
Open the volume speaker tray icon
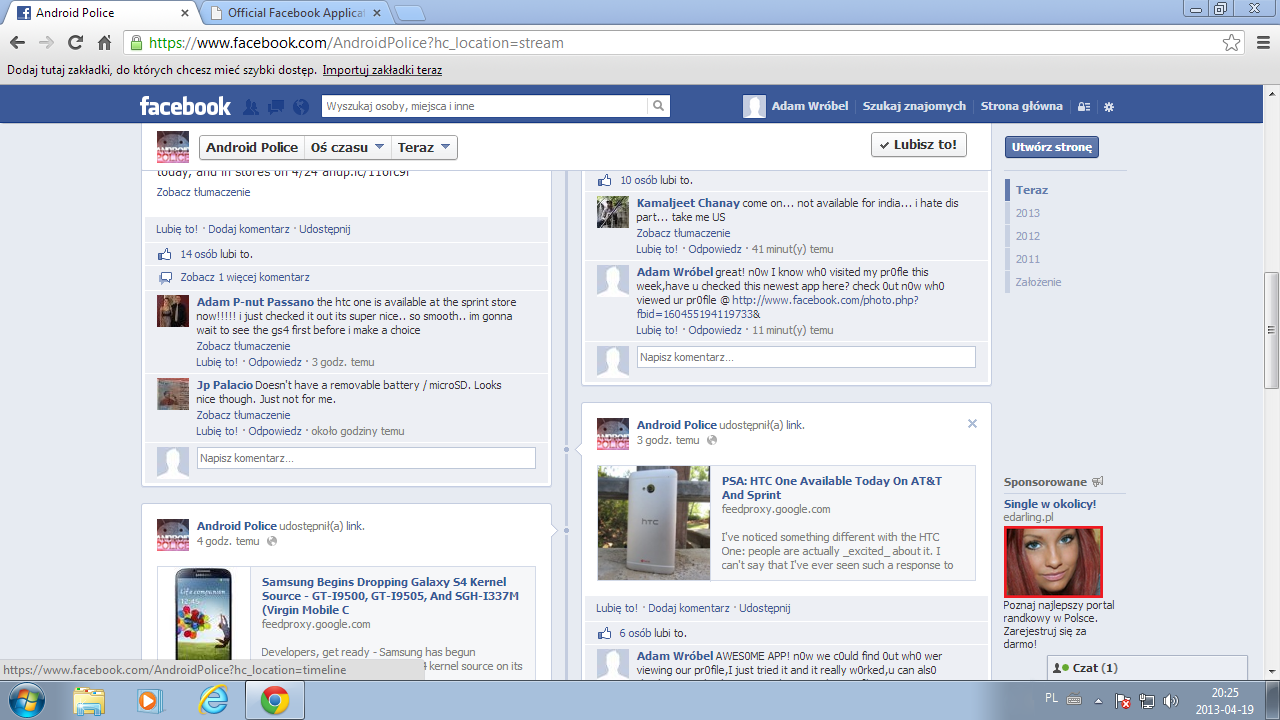pyautogui.click(x=1171, y=701)
